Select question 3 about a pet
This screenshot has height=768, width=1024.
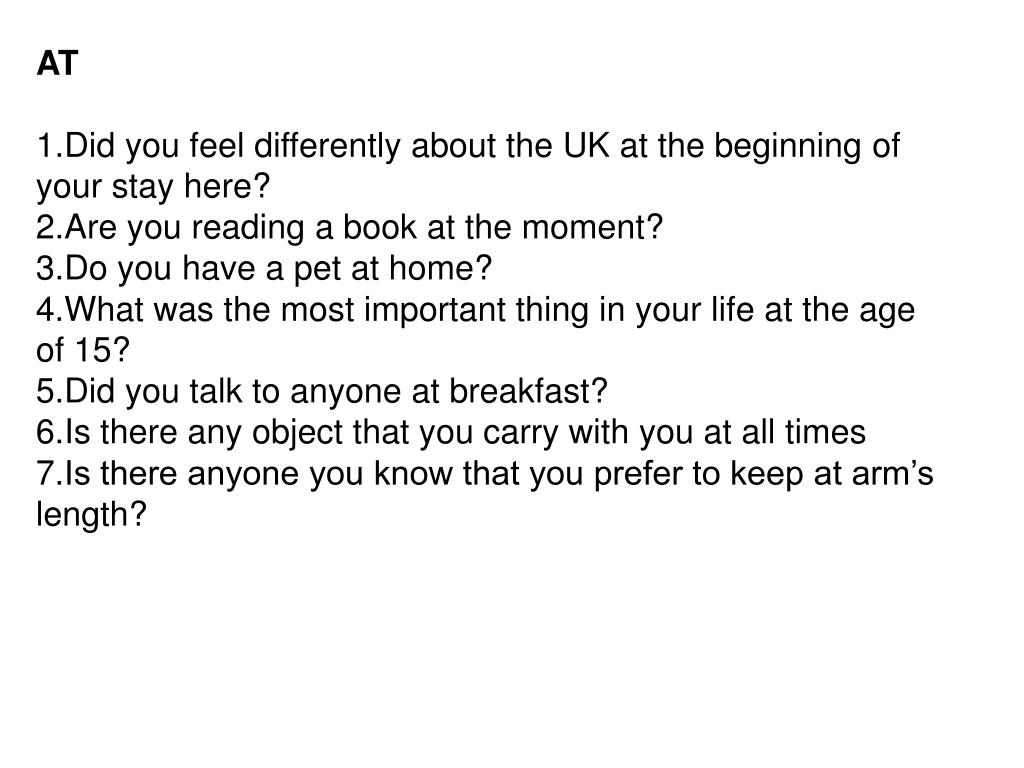(264, 269)
